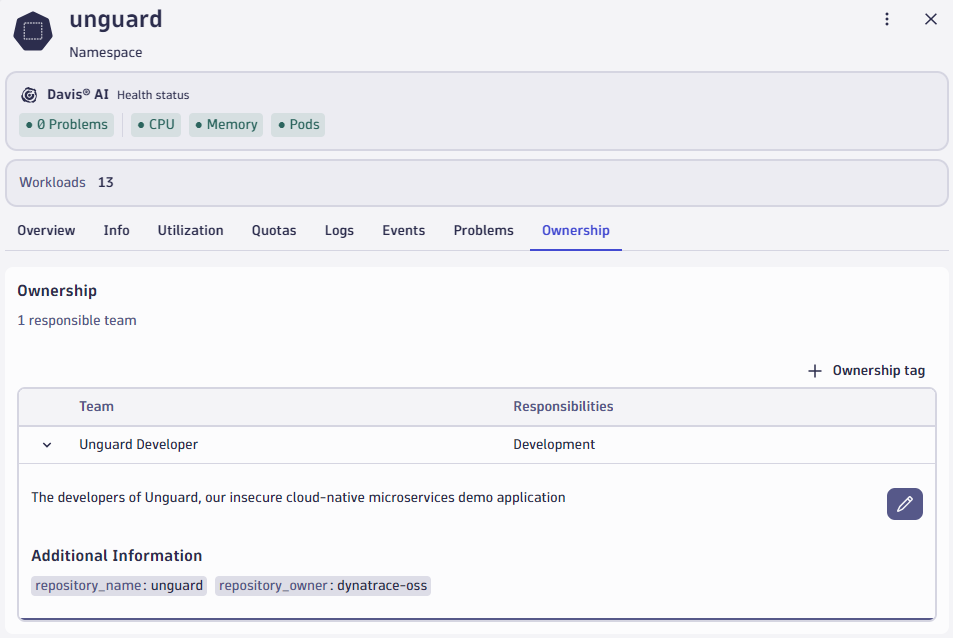
Task: Click the unguard namespace hexagon icon
Action: (x=32, y=31)
